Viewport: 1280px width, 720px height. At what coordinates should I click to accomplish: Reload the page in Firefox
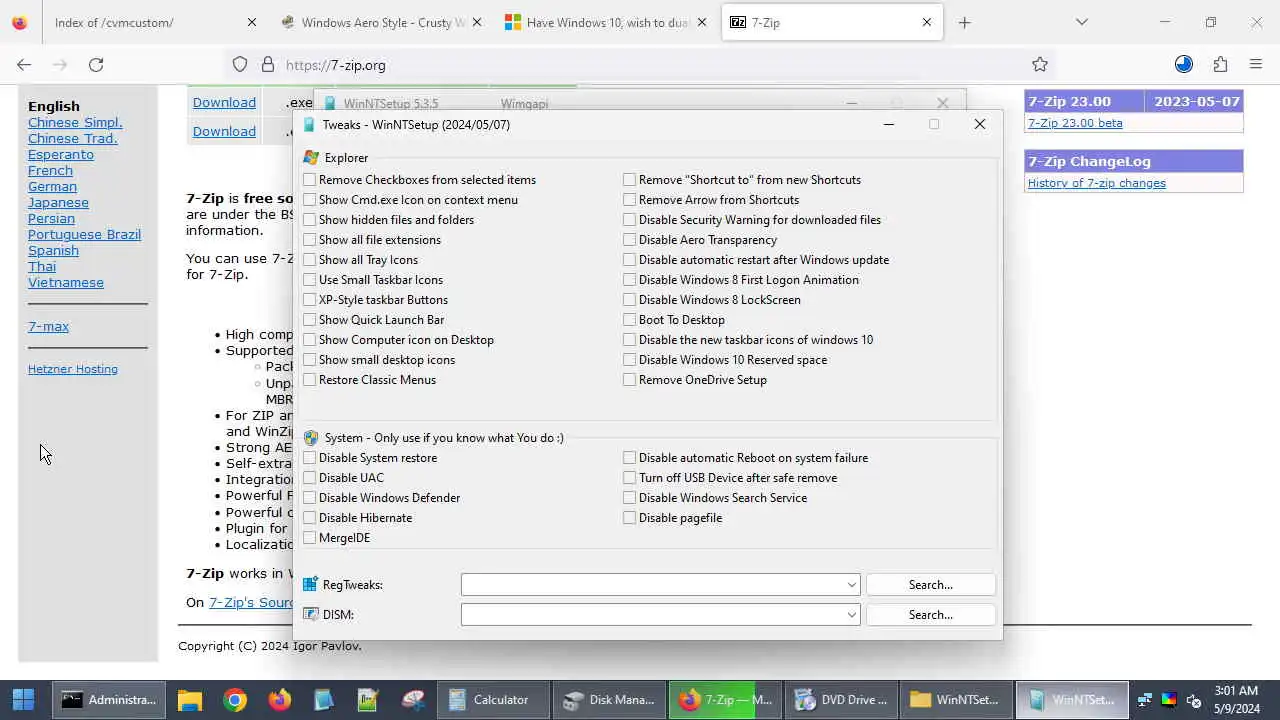point(96,65)
